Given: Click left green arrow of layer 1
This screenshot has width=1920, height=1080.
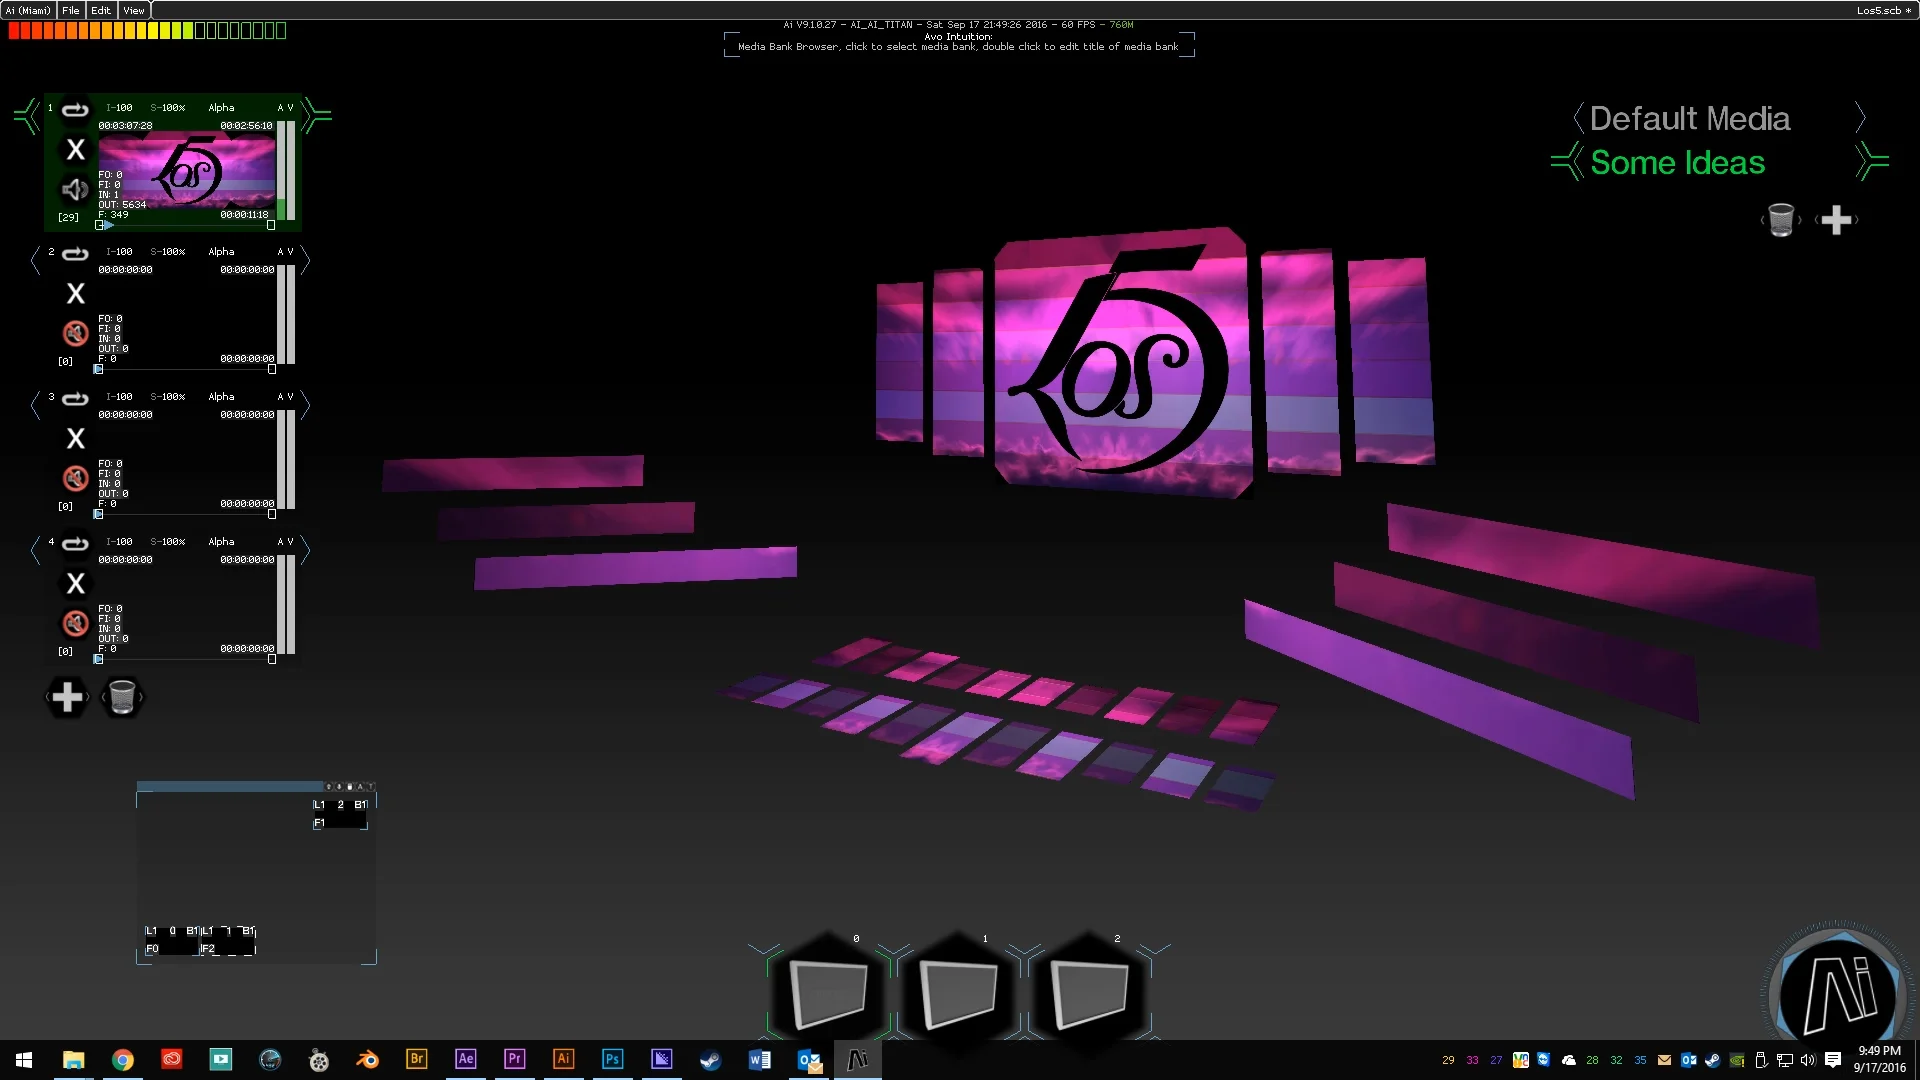Looking at the screenshot, I should pos(28,116).
